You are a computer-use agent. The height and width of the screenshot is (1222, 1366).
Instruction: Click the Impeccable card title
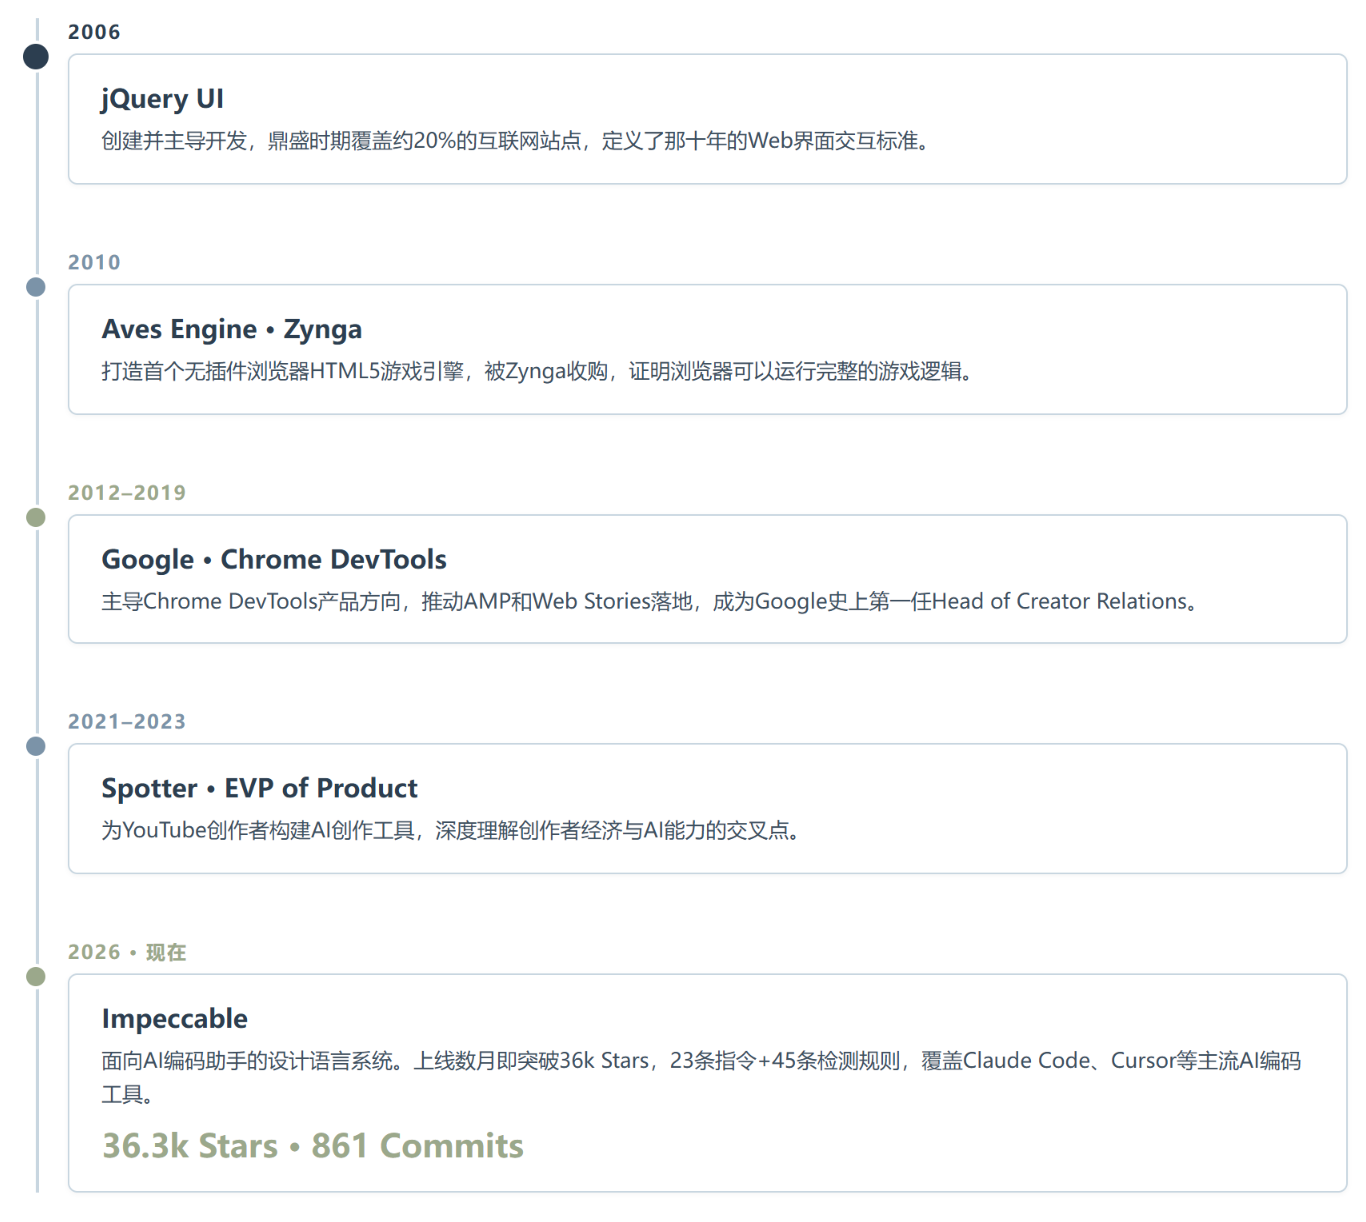(175, 1018)
